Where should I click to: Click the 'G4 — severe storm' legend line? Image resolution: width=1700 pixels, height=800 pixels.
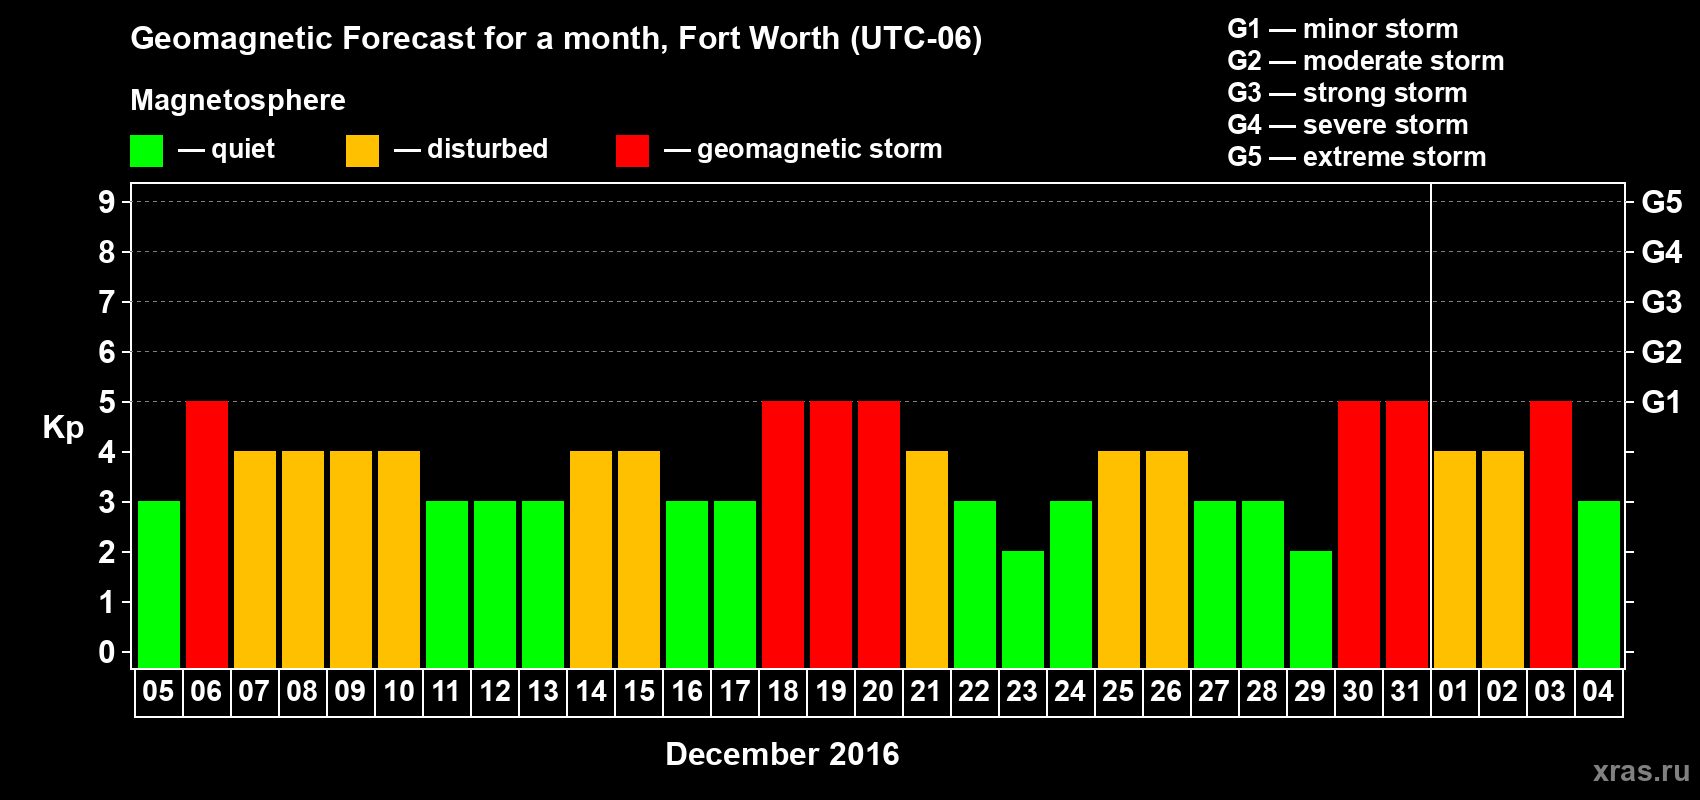pyautogui.click(x=1347, y=125)
